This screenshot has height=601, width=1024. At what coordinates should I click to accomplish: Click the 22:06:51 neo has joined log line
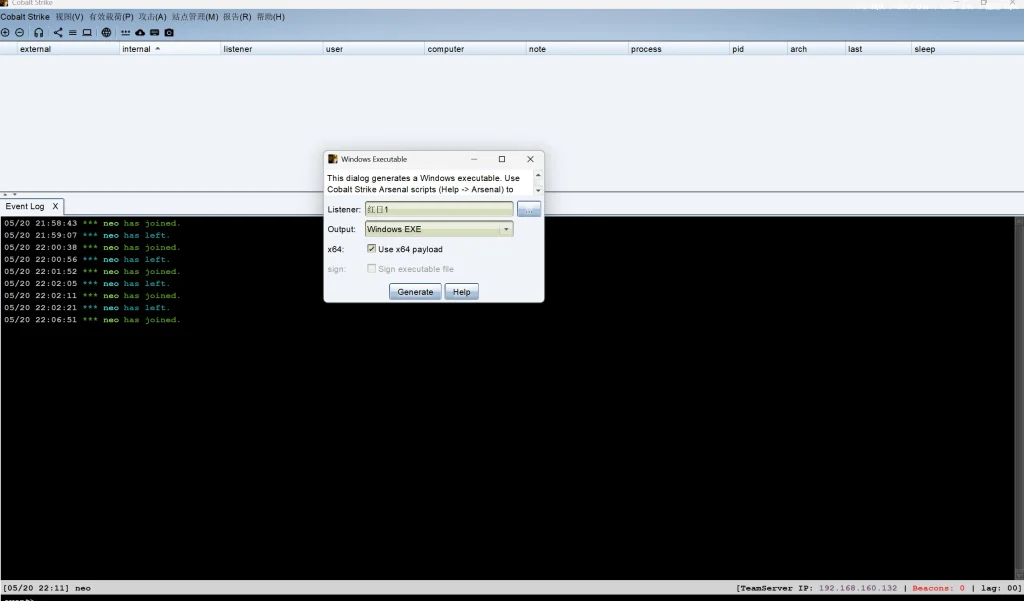coord(92,320)
